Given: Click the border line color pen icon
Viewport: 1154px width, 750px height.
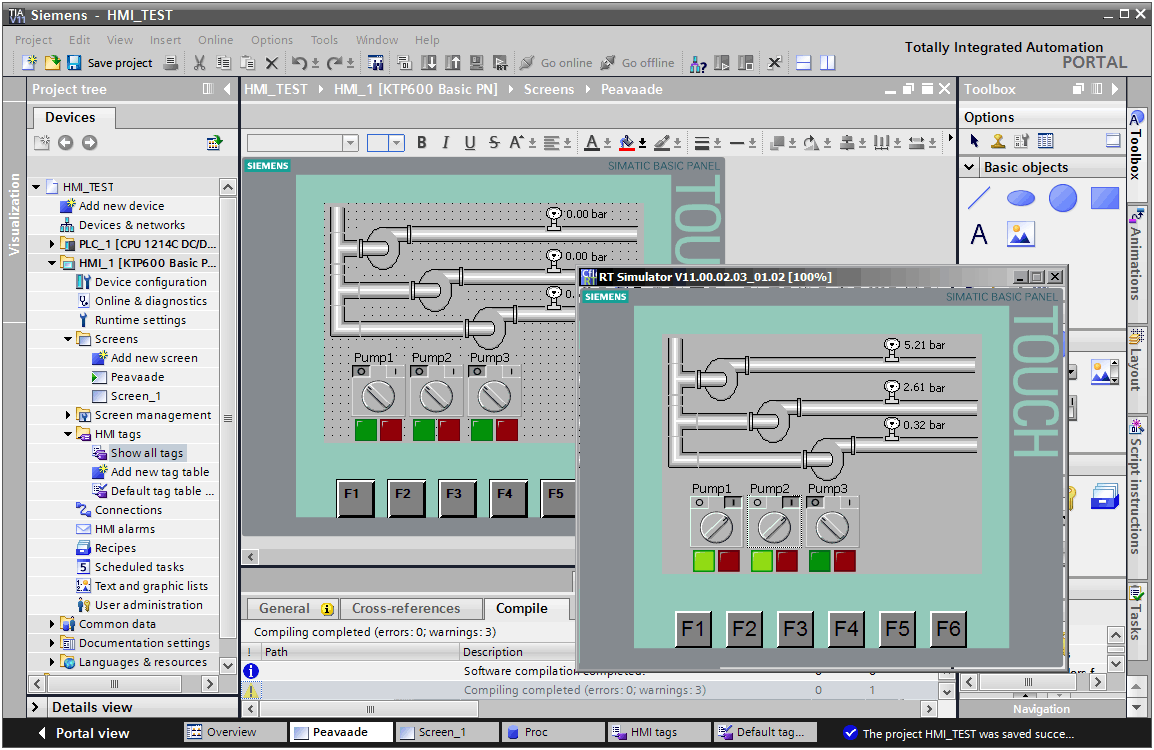Looking at the screenshot, I should [662, 143].
